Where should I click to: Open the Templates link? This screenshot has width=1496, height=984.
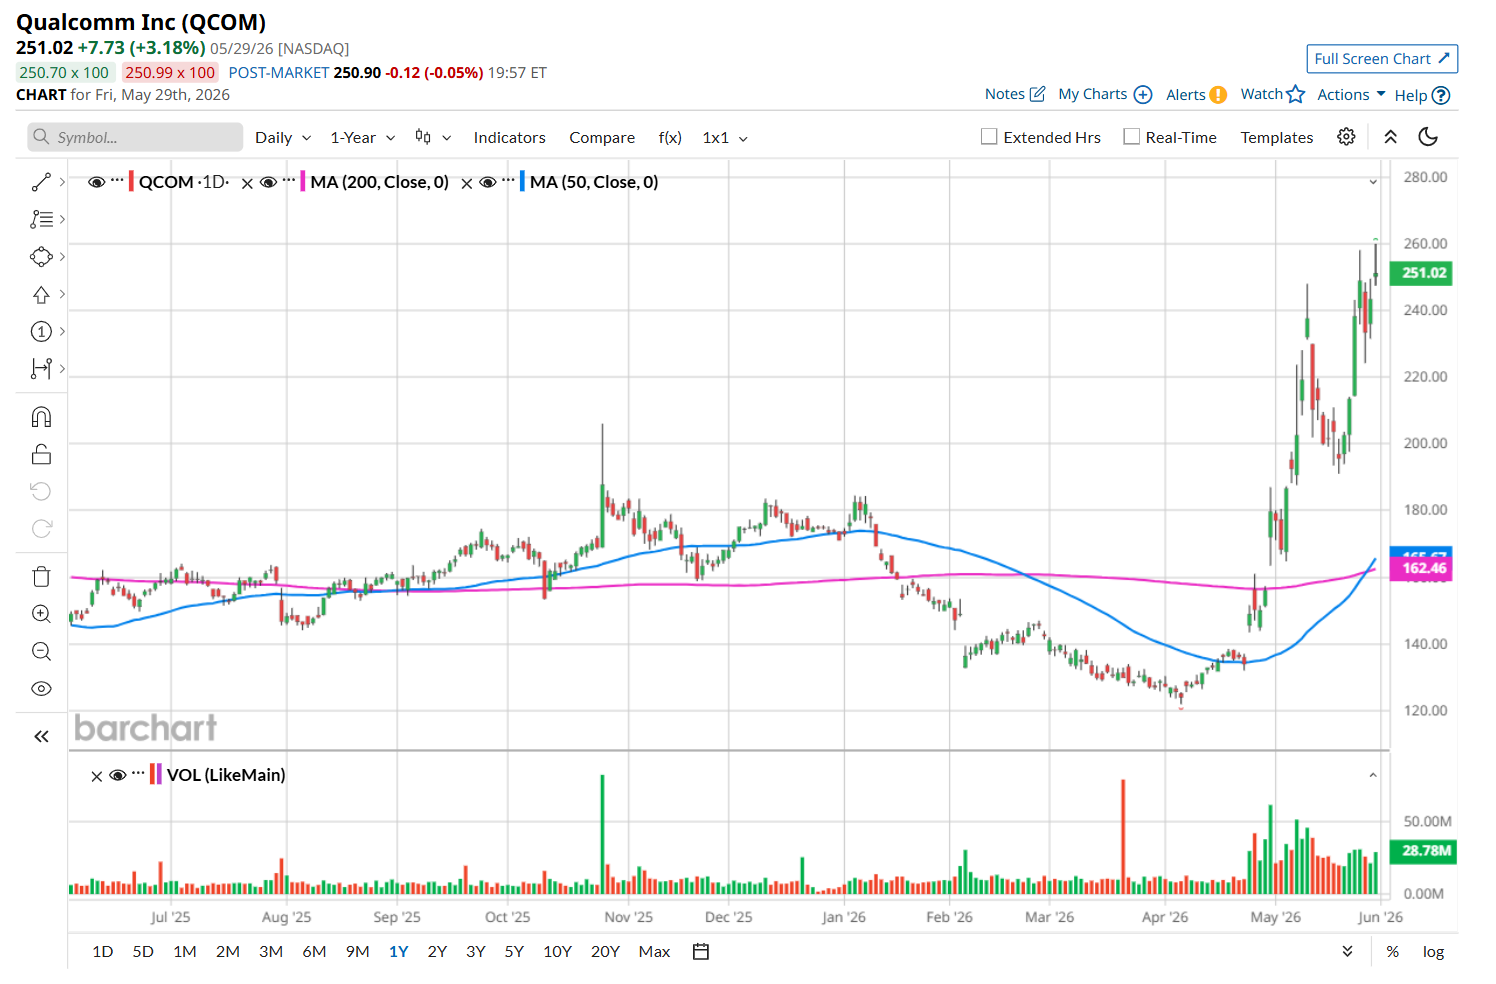1276,138
